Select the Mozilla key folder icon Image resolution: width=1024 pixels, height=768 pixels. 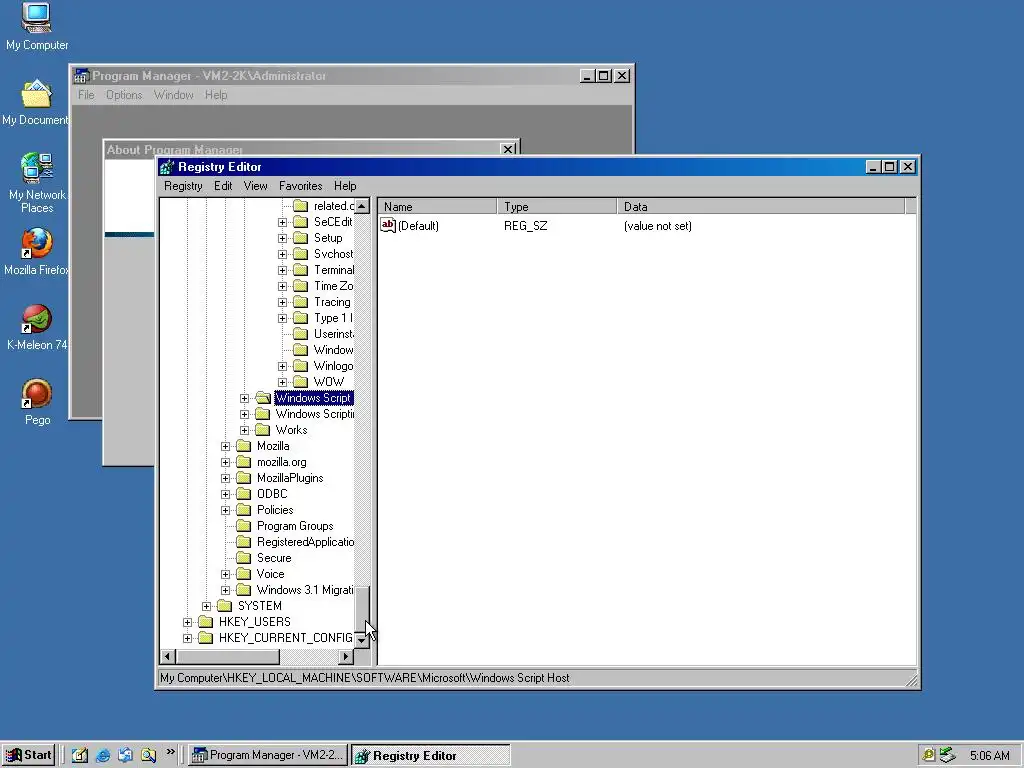pyautogui.click(x=244, y=446)
